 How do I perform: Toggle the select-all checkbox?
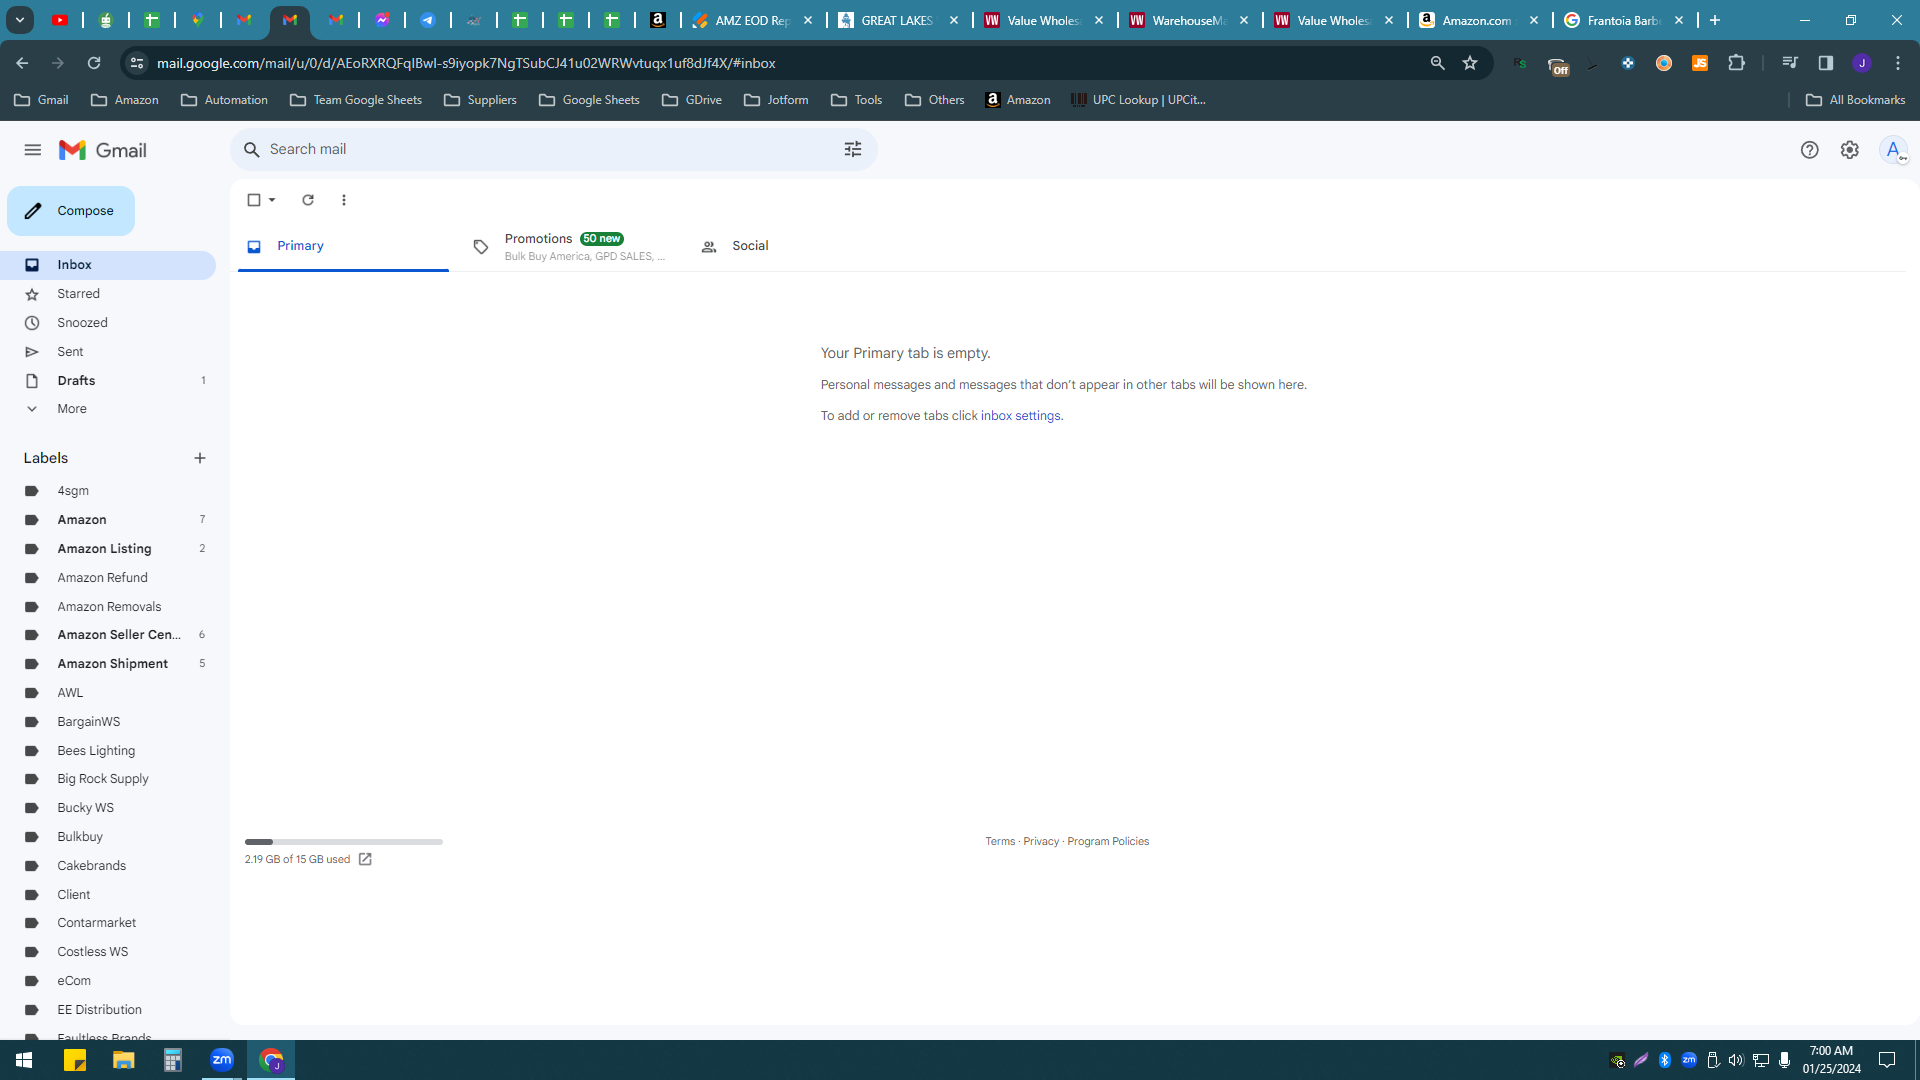tap(254, 200)
